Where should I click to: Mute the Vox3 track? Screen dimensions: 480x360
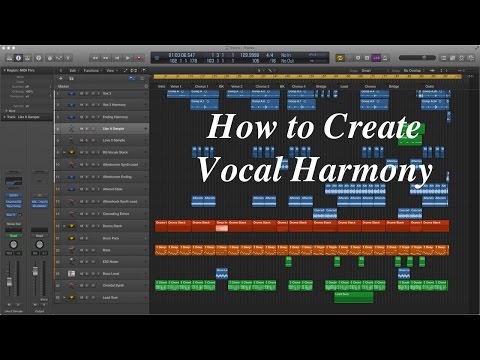point(81,94)
